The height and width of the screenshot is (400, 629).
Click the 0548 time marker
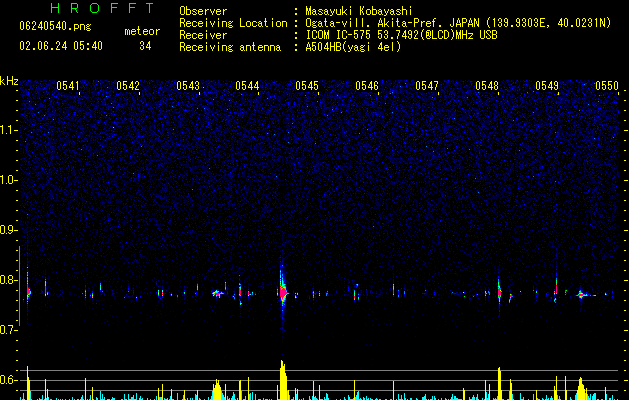(487, 86)
